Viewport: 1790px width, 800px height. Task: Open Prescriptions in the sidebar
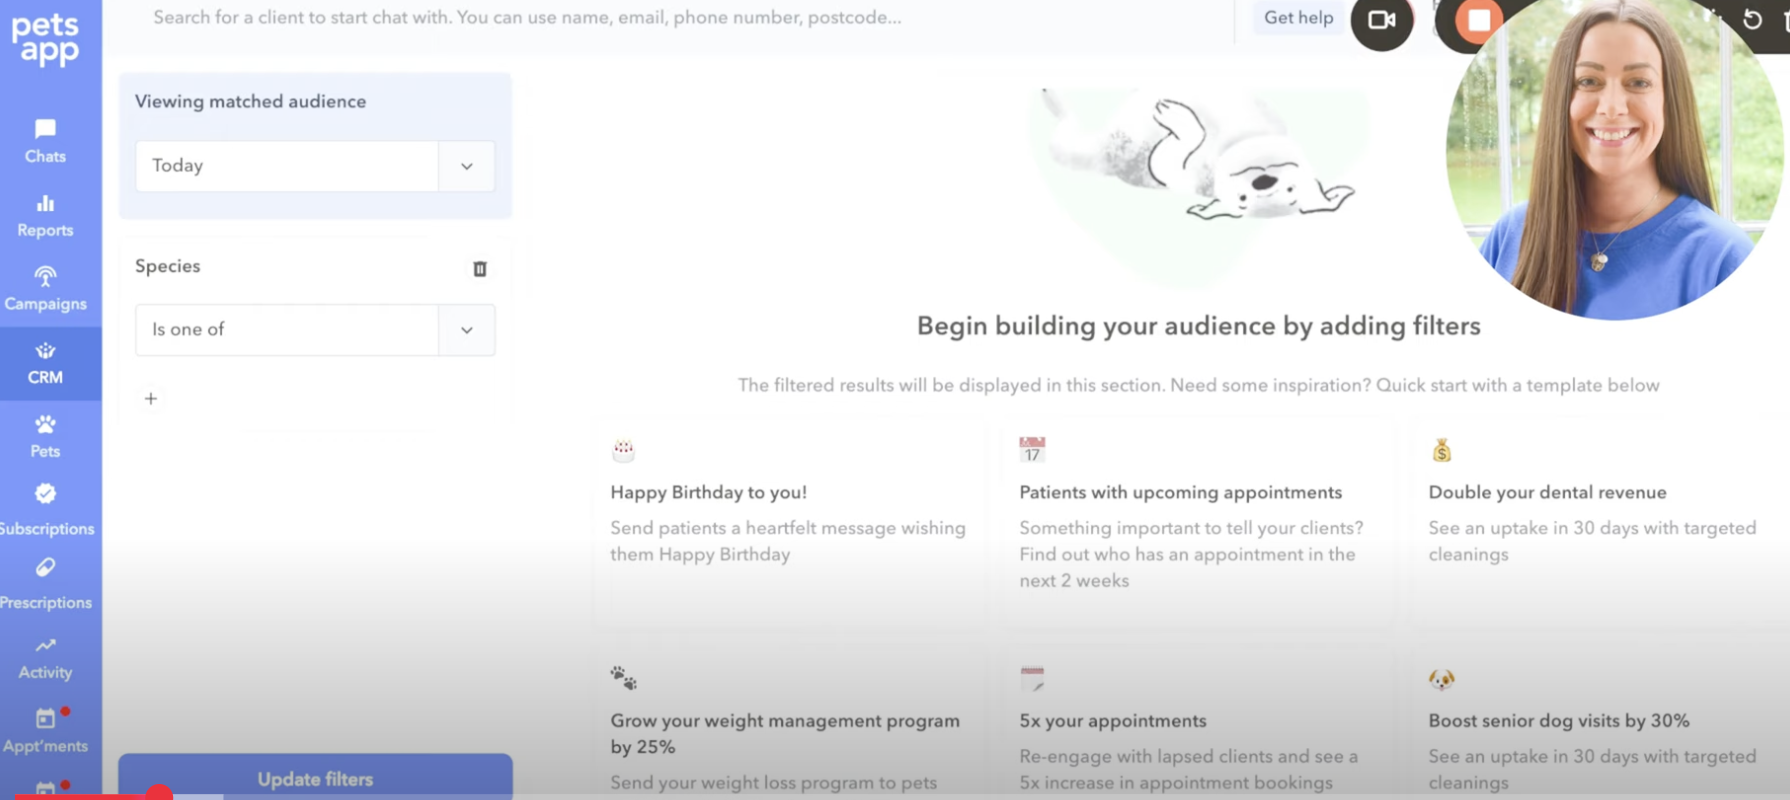pos(46,584)
